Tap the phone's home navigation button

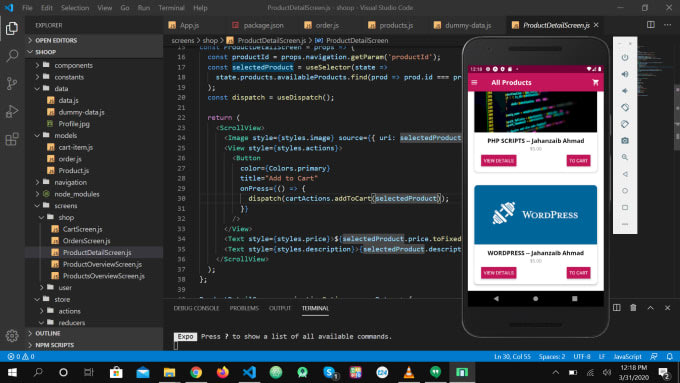coord(536,298)
